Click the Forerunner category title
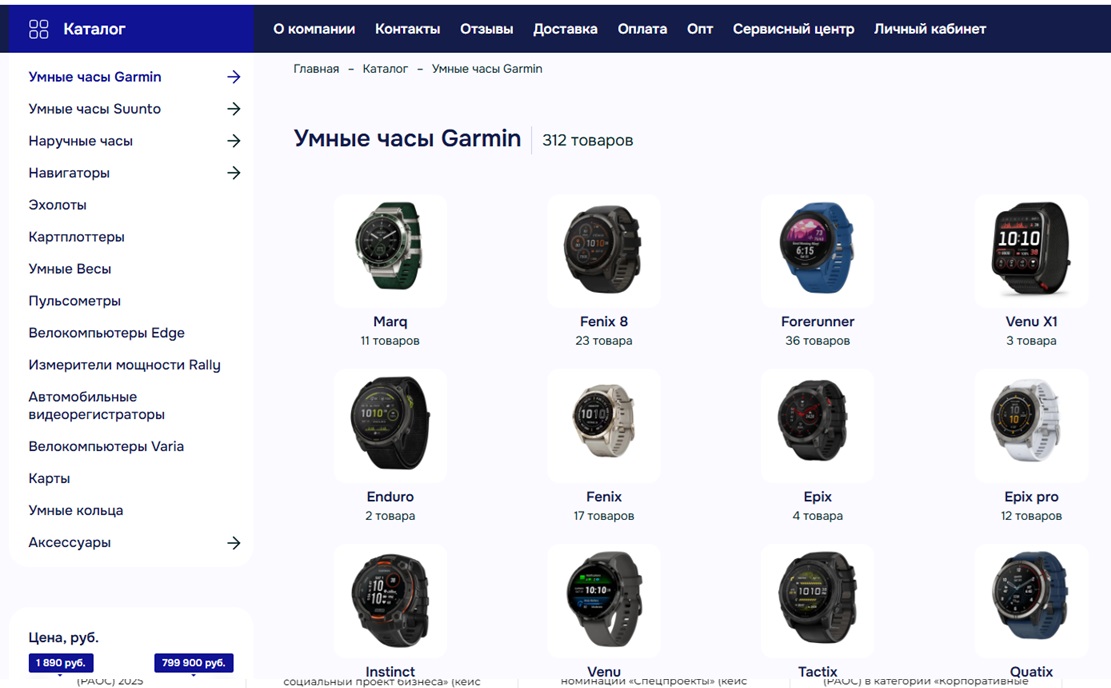This screenshot has width=1111, height=688. tap(817, 322)
